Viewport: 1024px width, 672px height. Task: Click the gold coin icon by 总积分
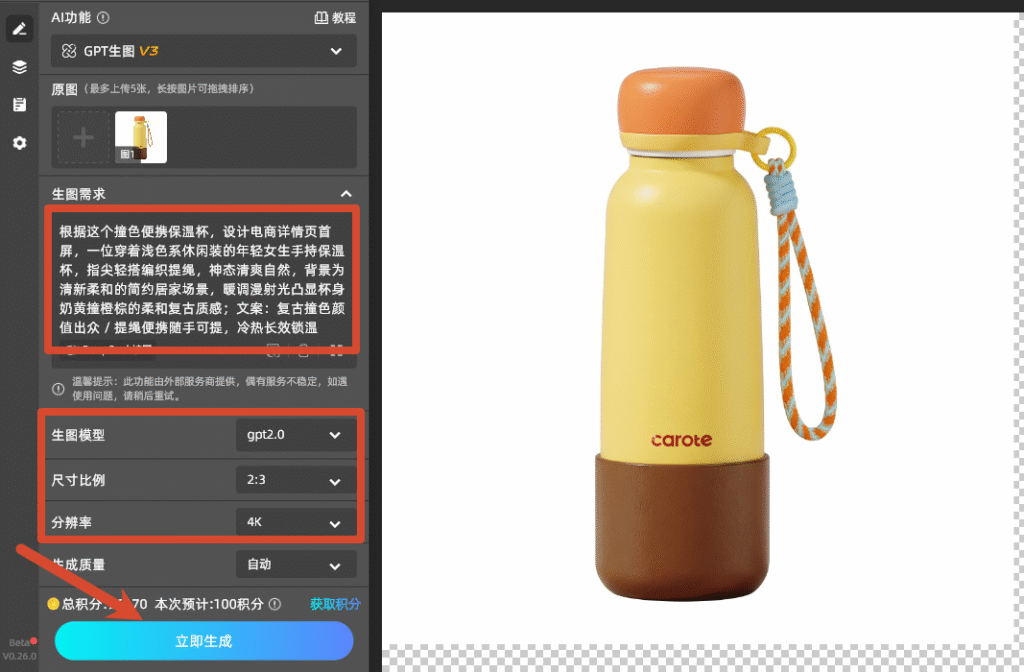pos(54,604)
